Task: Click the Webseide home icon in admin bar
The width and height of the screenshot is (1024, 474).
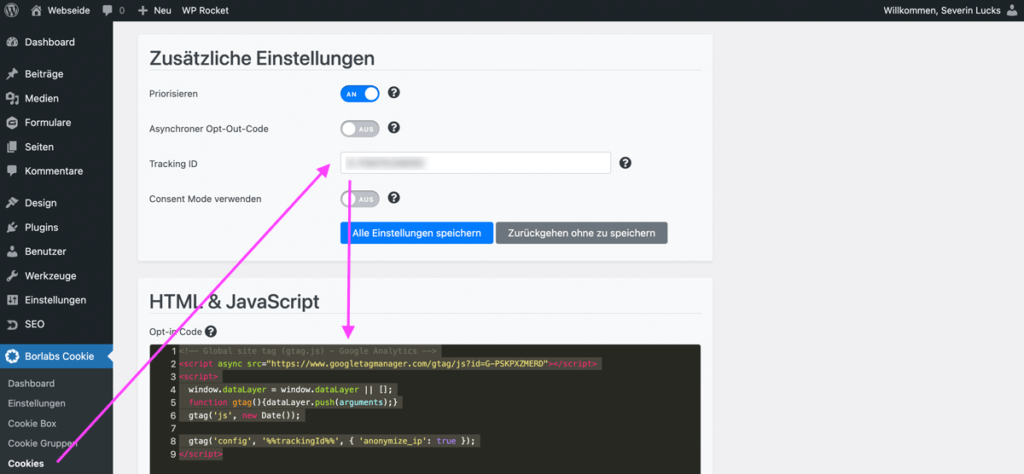Action: [37, 10]
